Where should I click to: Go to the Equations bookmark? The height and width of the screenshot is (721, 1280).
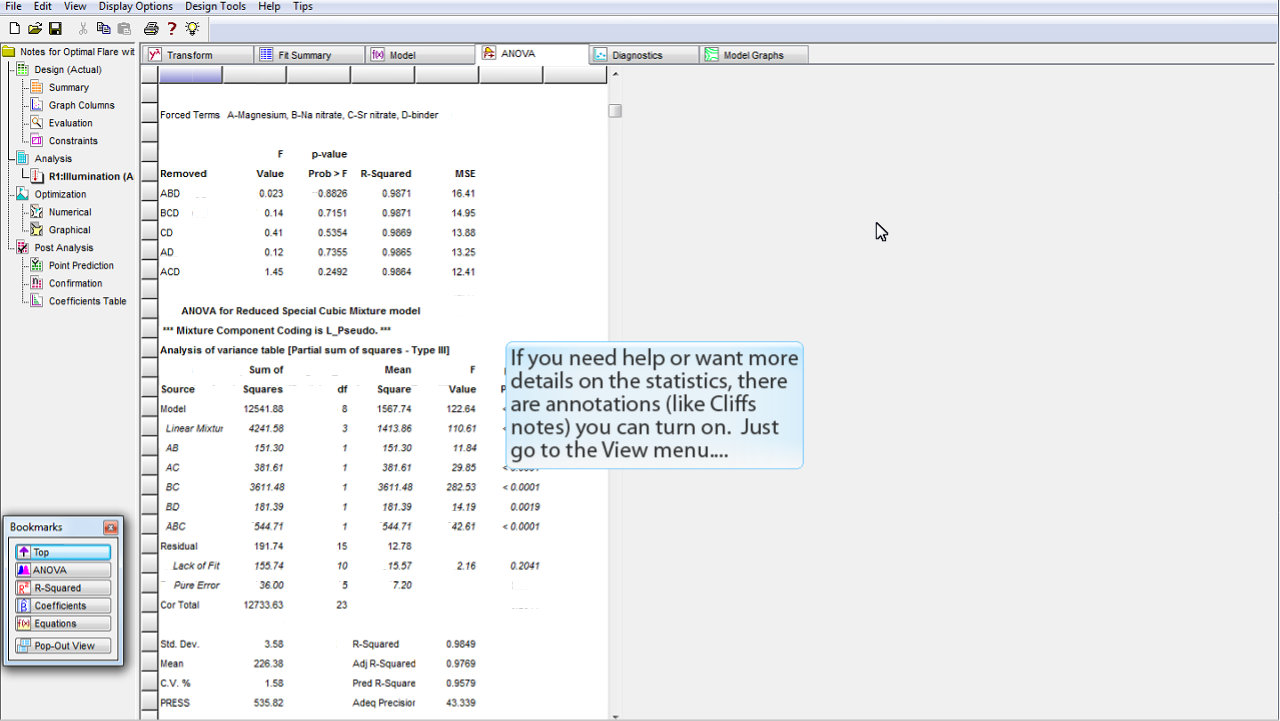[63, 624]
